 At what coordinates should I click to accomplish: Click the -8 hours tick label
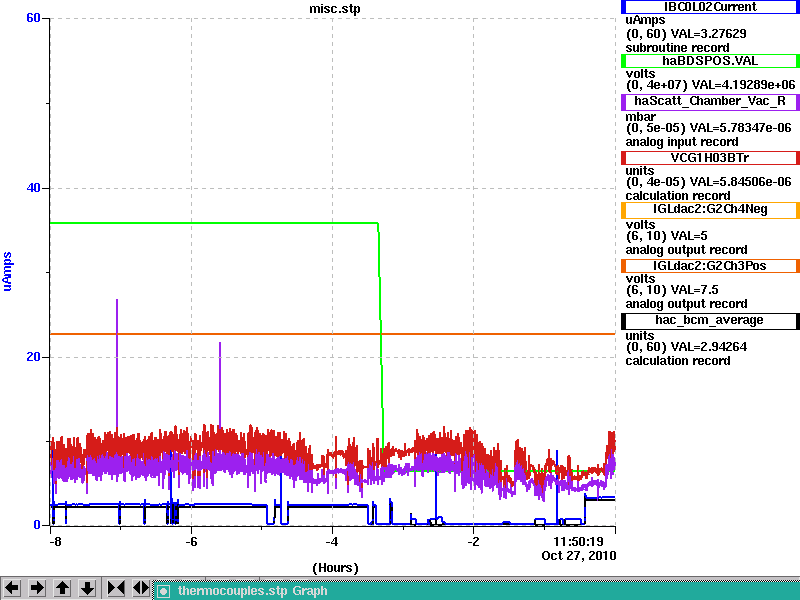coord(55,541)
